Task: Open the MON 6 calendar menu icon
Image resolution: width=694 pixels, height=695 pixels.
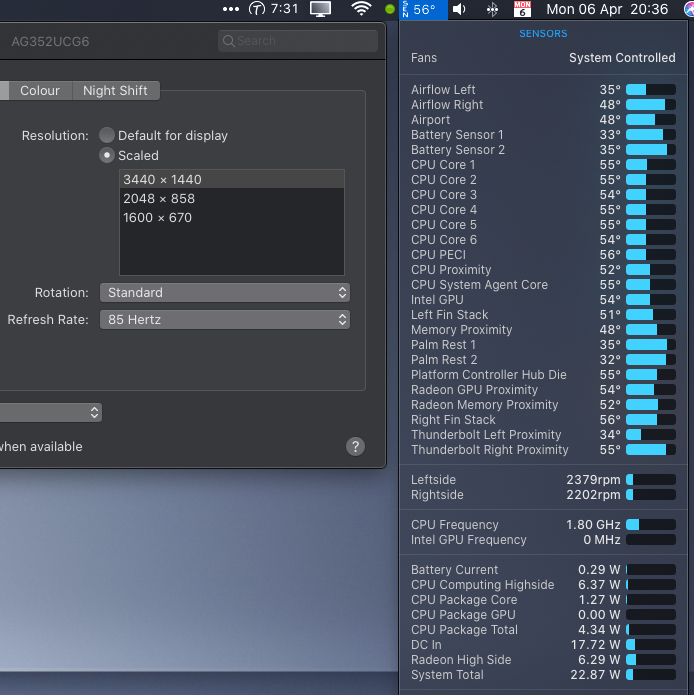Action: pyautogui.click(x=522, y=9)
